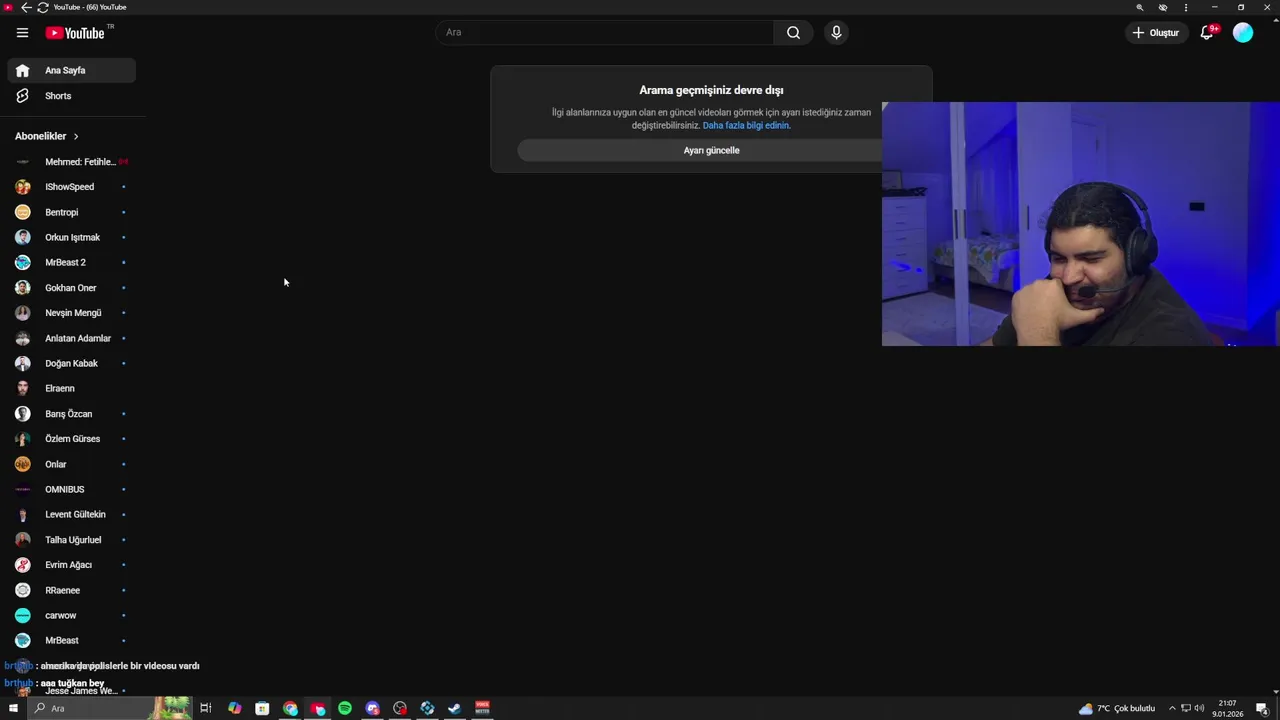
Task: Open Windows Start menu
Action: [13, 708]
